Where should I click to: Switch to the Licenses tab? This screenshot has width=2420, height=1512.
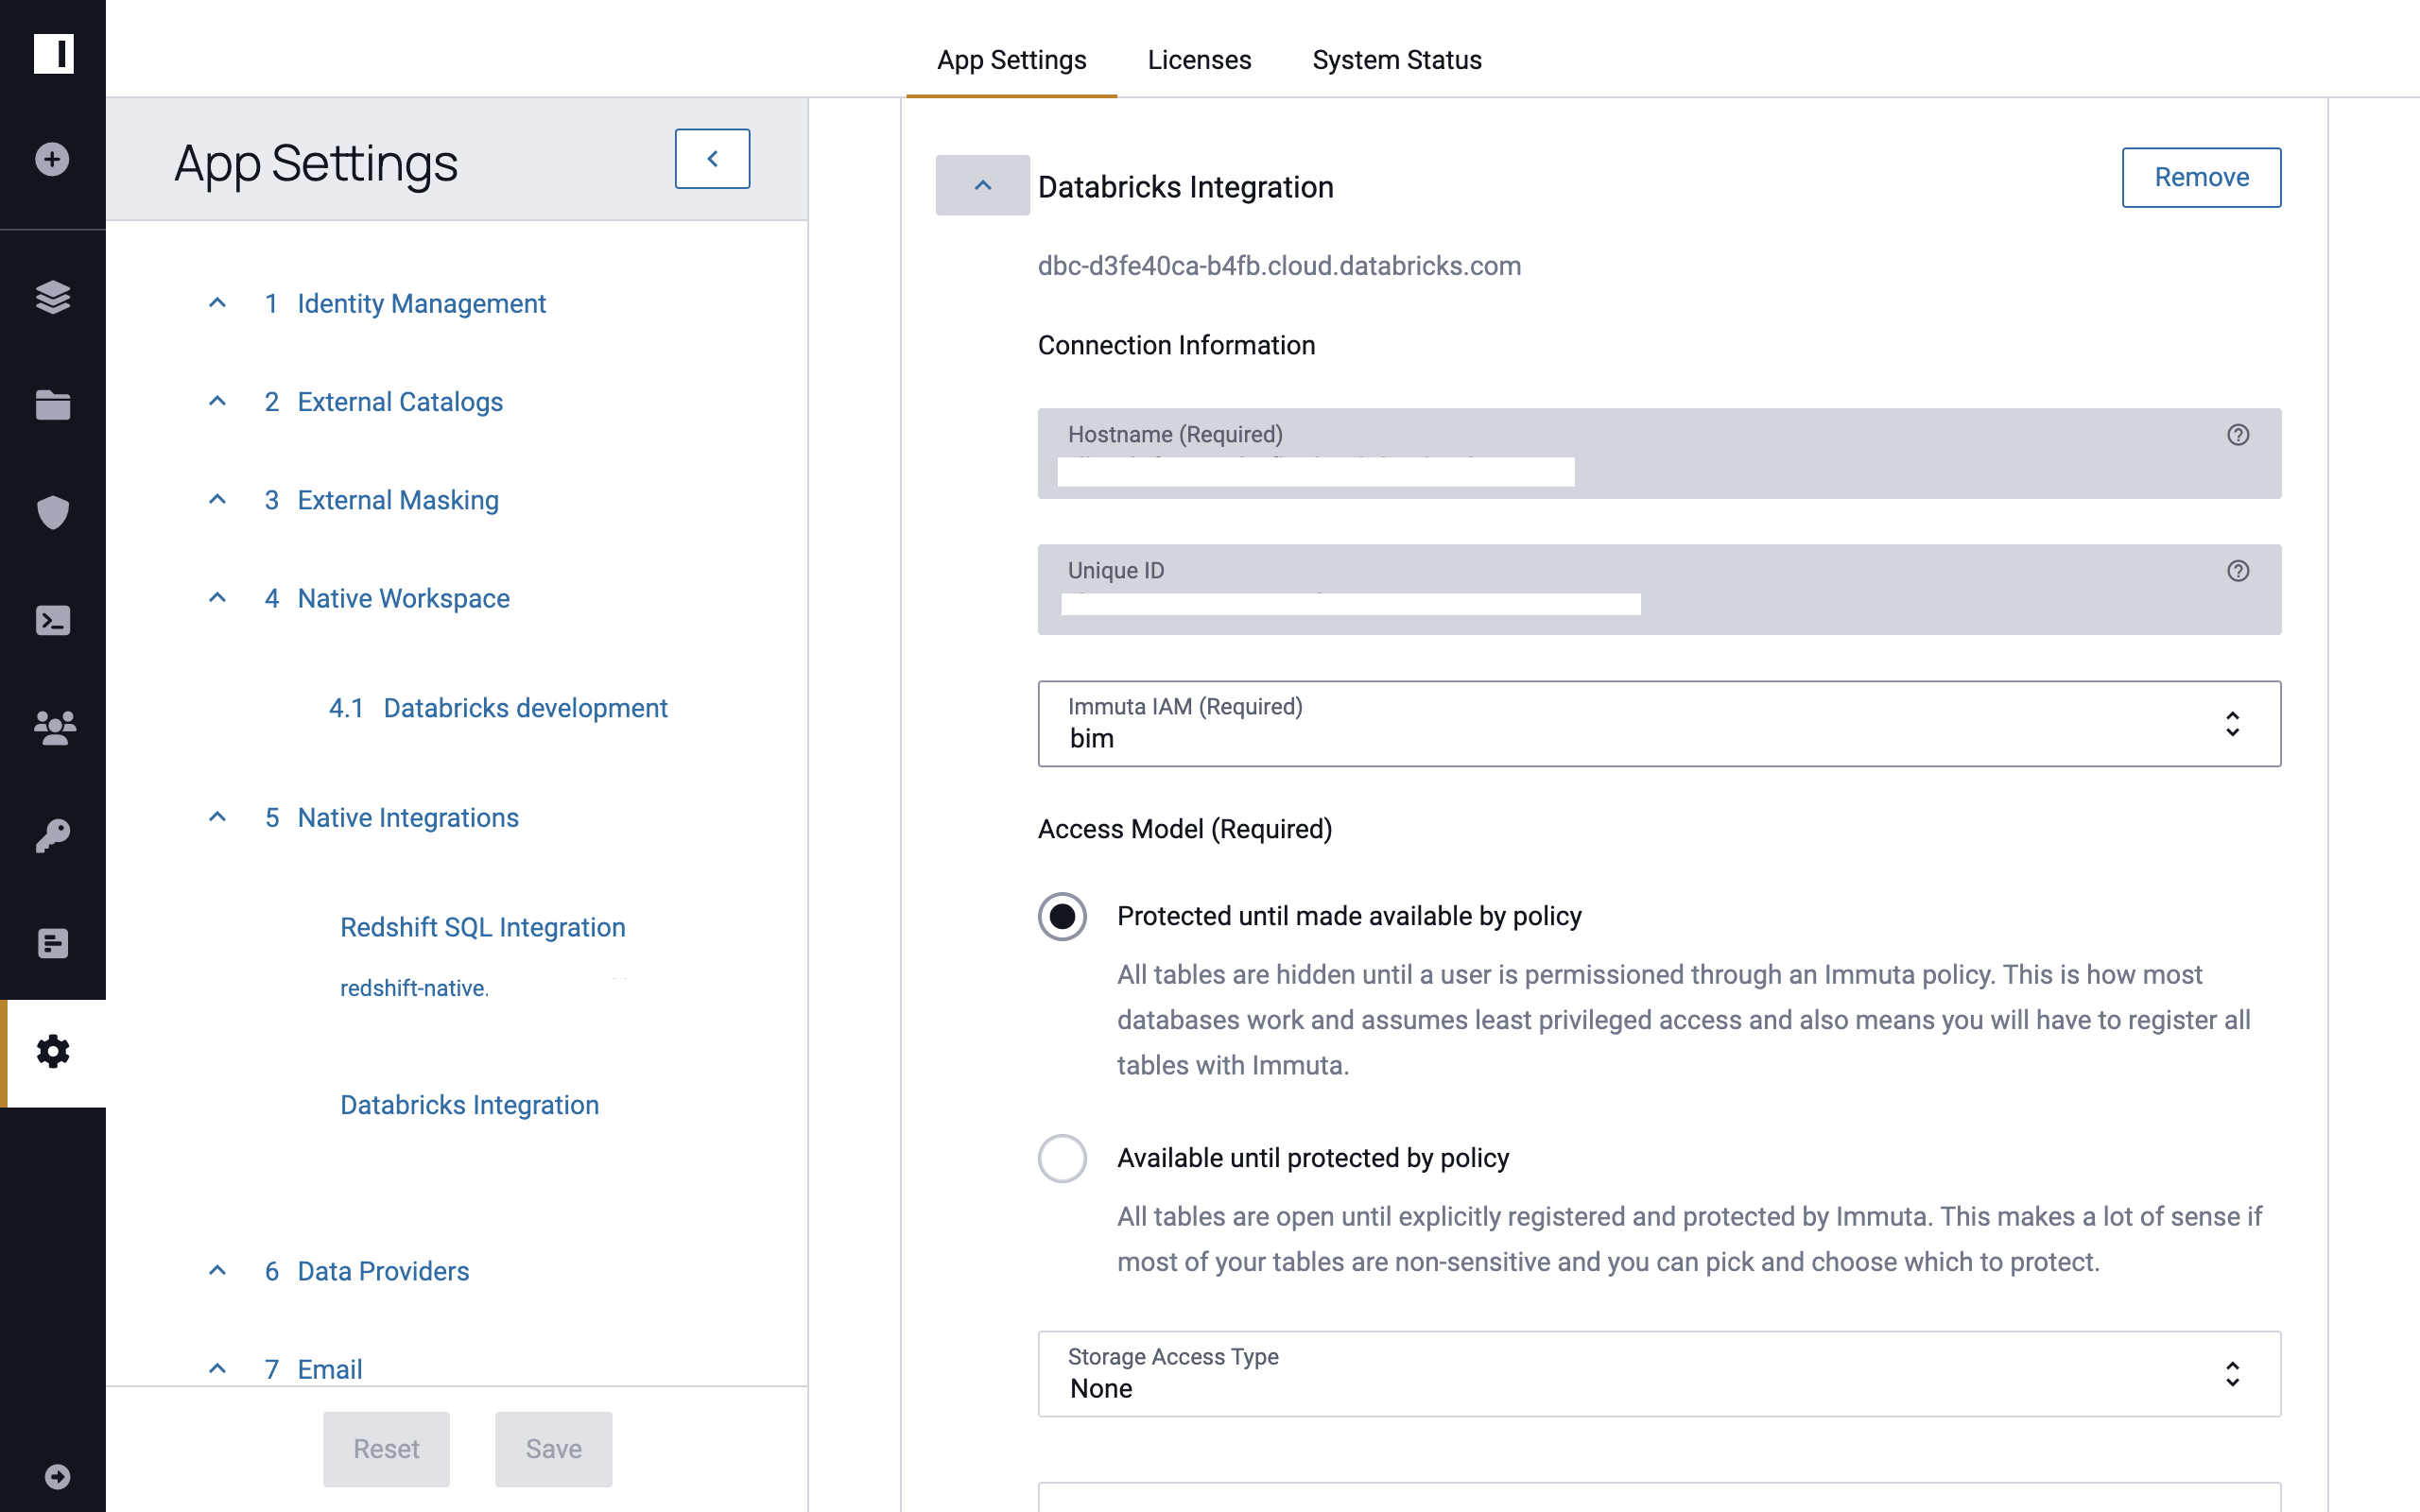click(1199, 60)
